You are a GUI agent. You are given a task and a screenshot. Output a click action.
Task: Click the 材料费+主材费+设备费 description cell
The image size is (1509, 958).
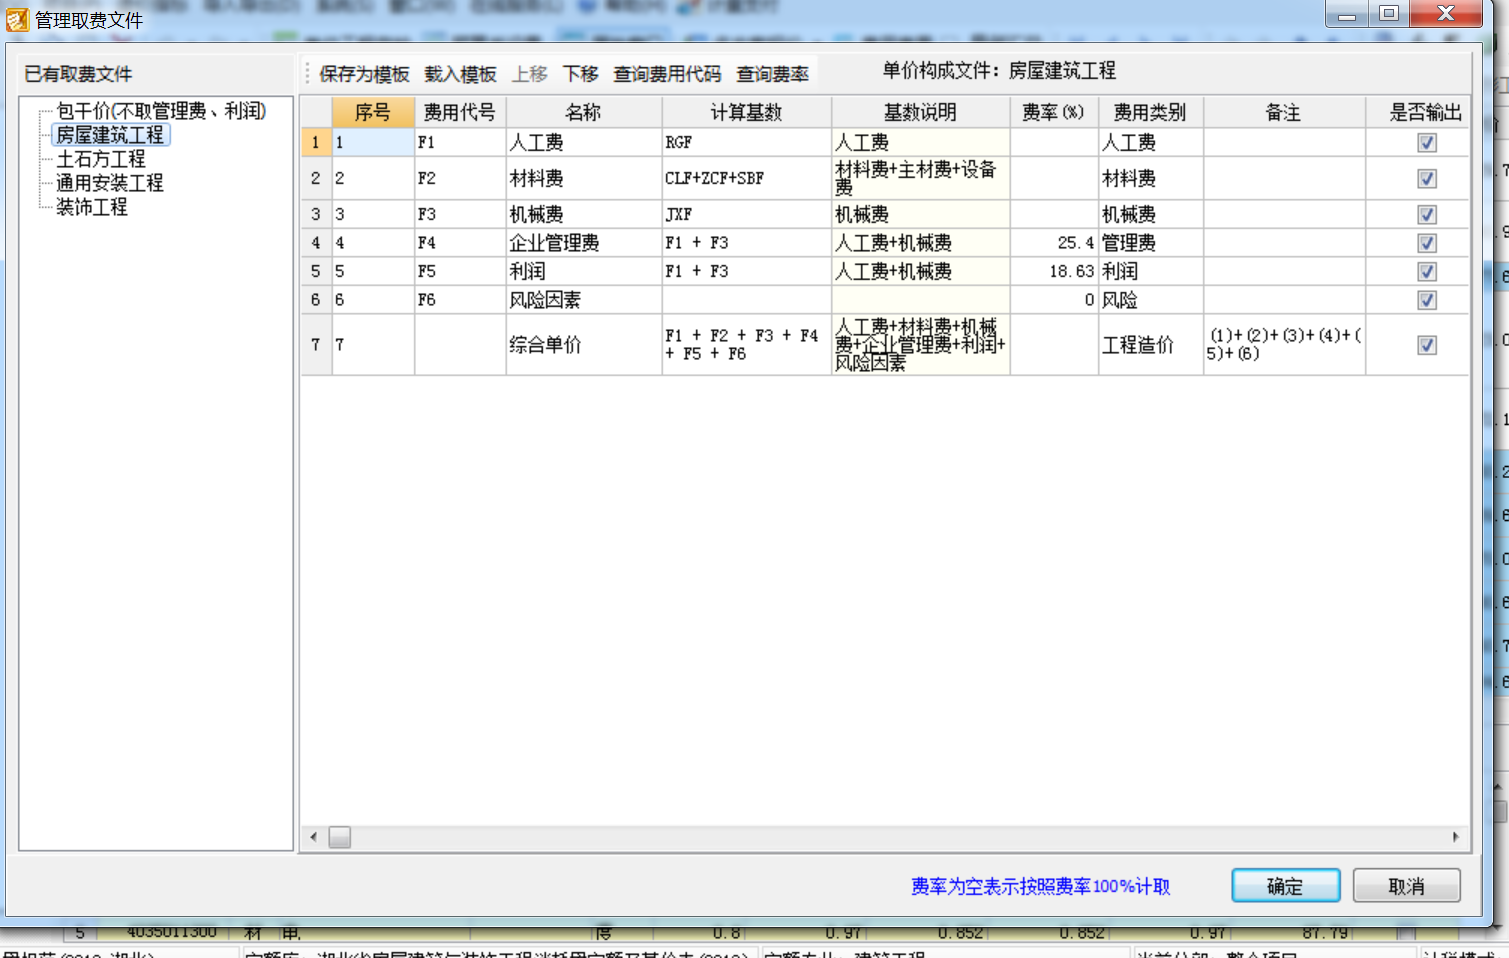click(920, 178)
